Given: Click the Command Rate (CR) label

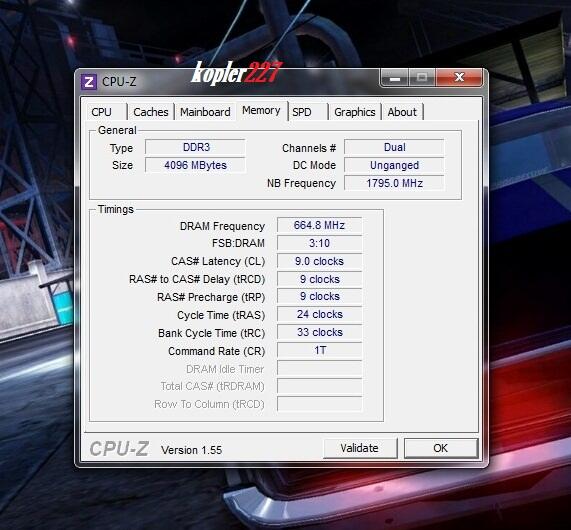Looking at the screenshot, I should [x=216, y=351].
